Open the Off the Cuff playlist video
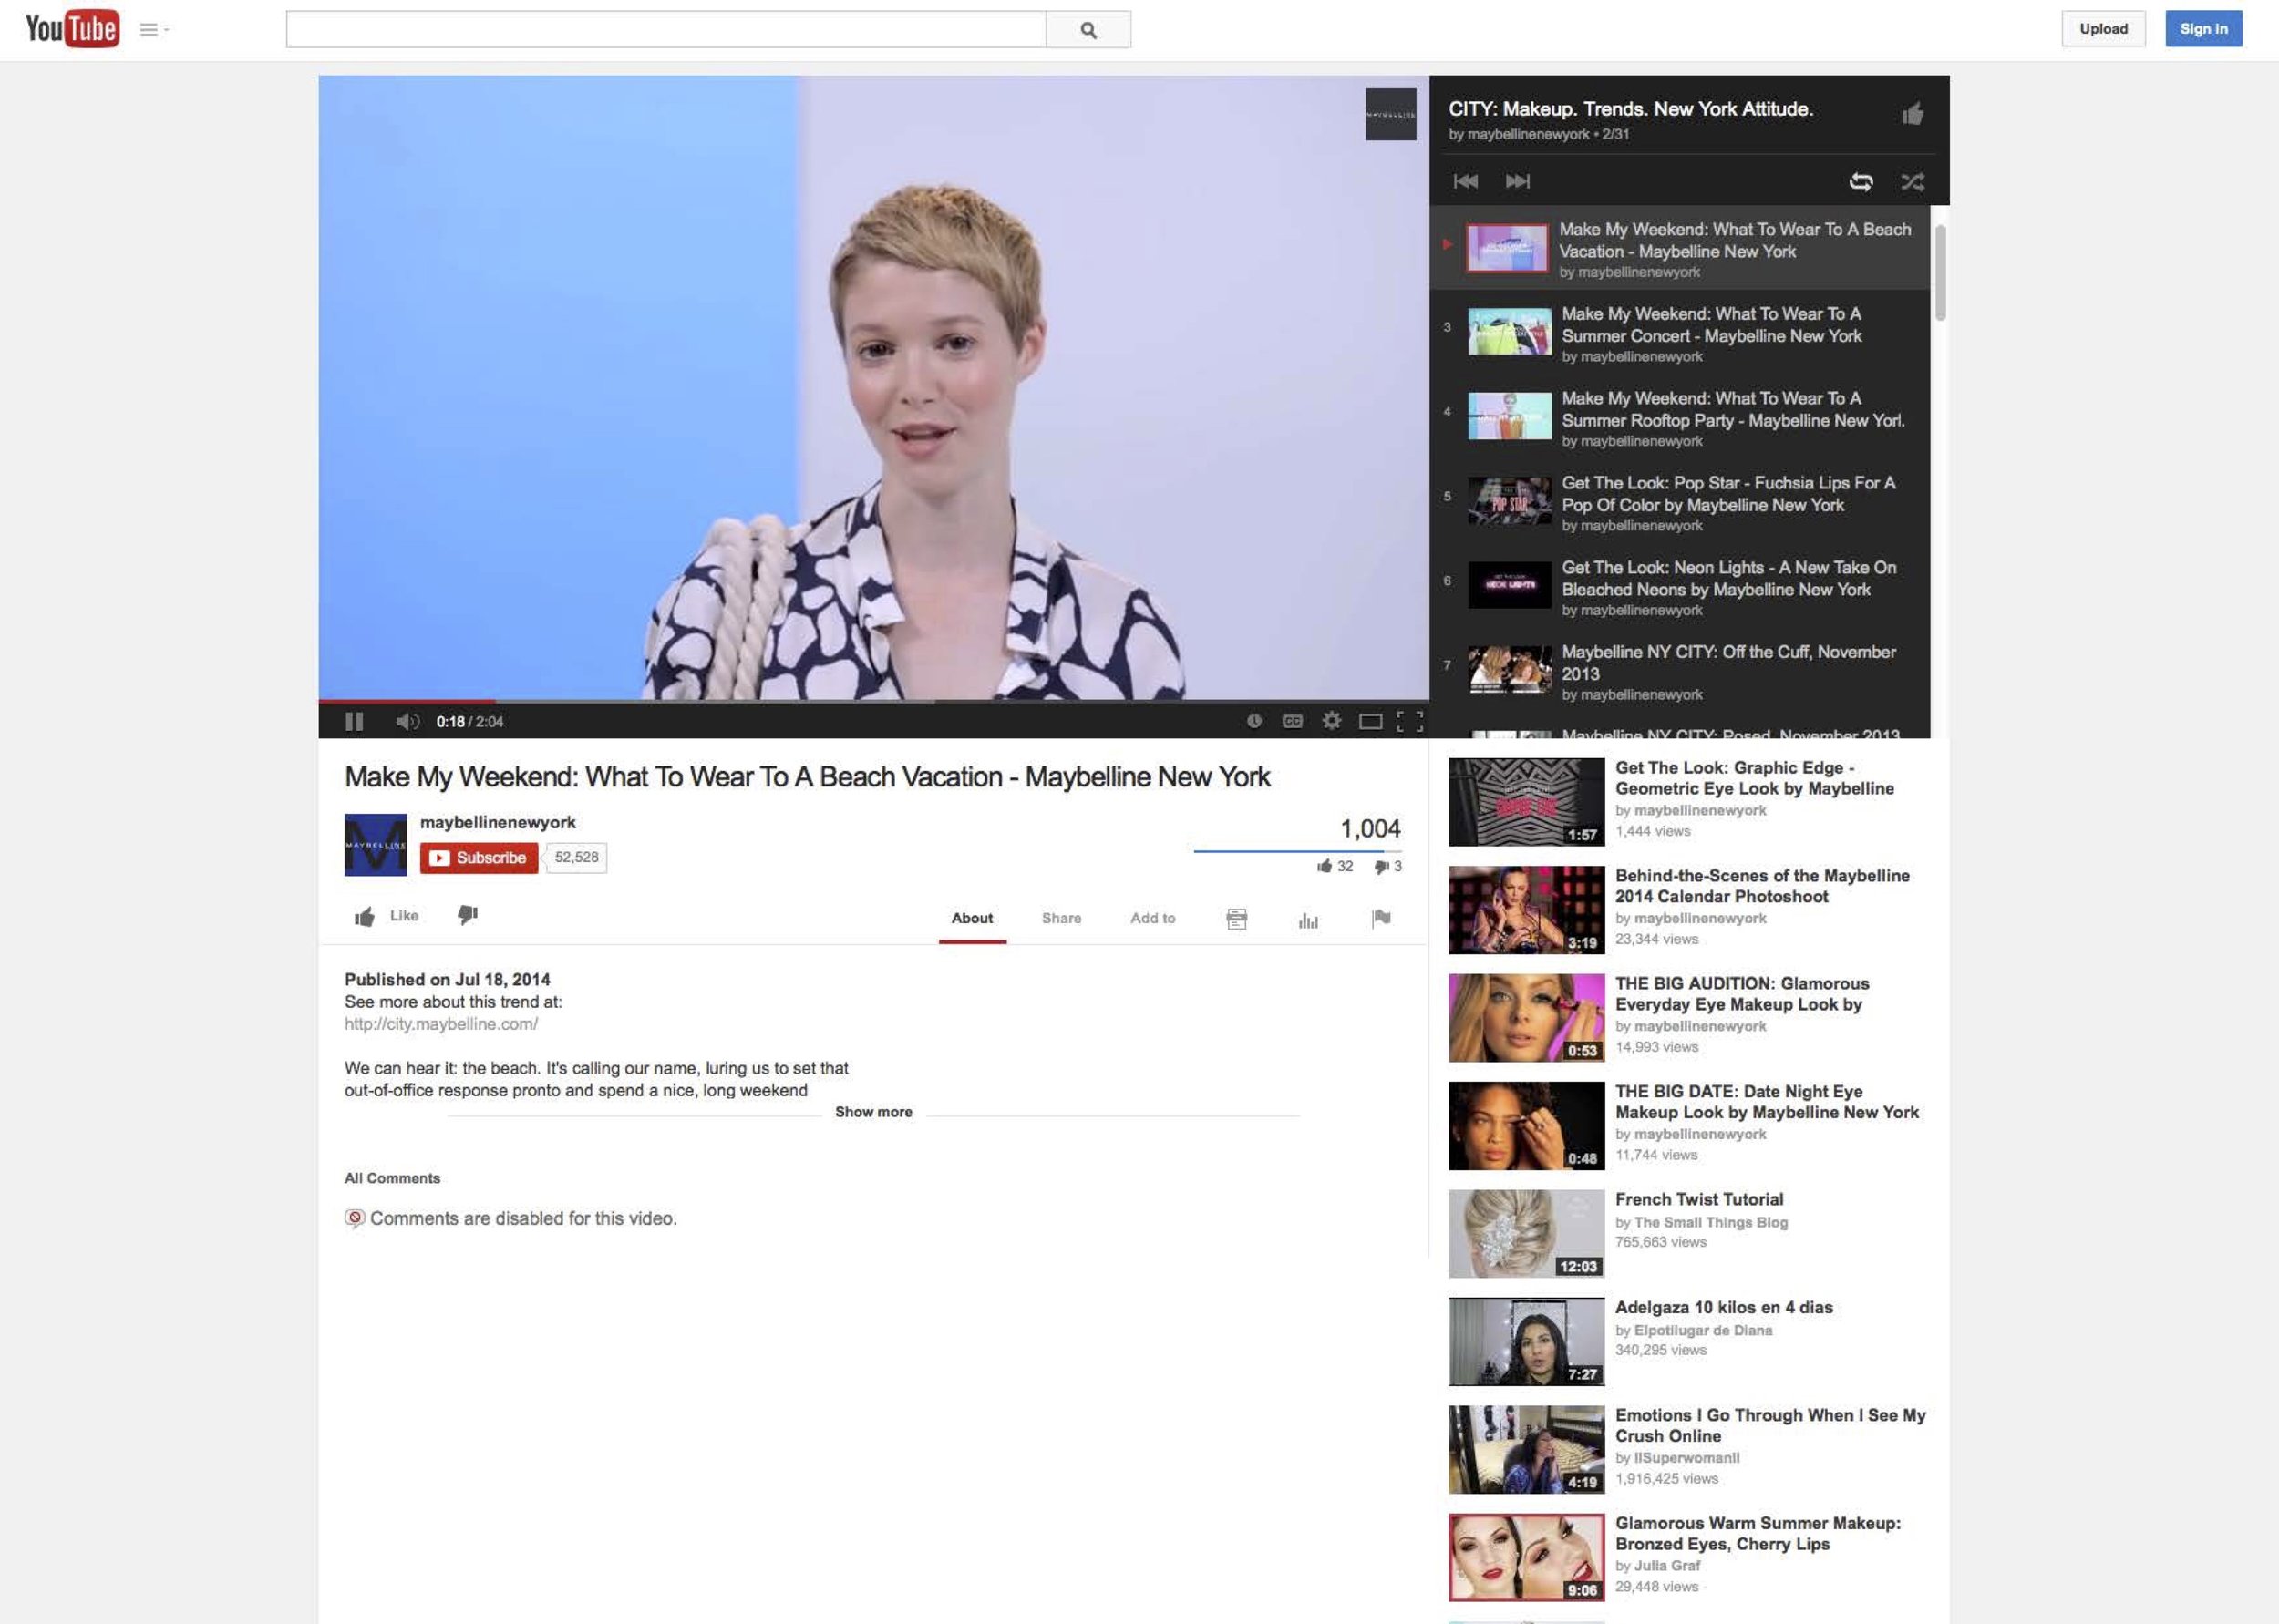 click(x=1680, y=671)
